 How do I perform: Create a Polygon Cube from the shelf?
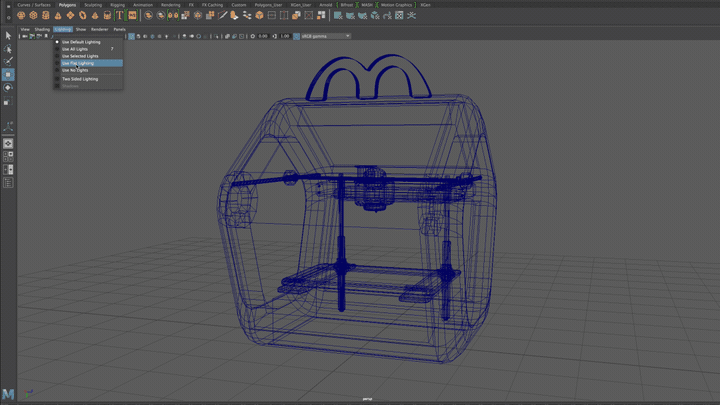34,16
